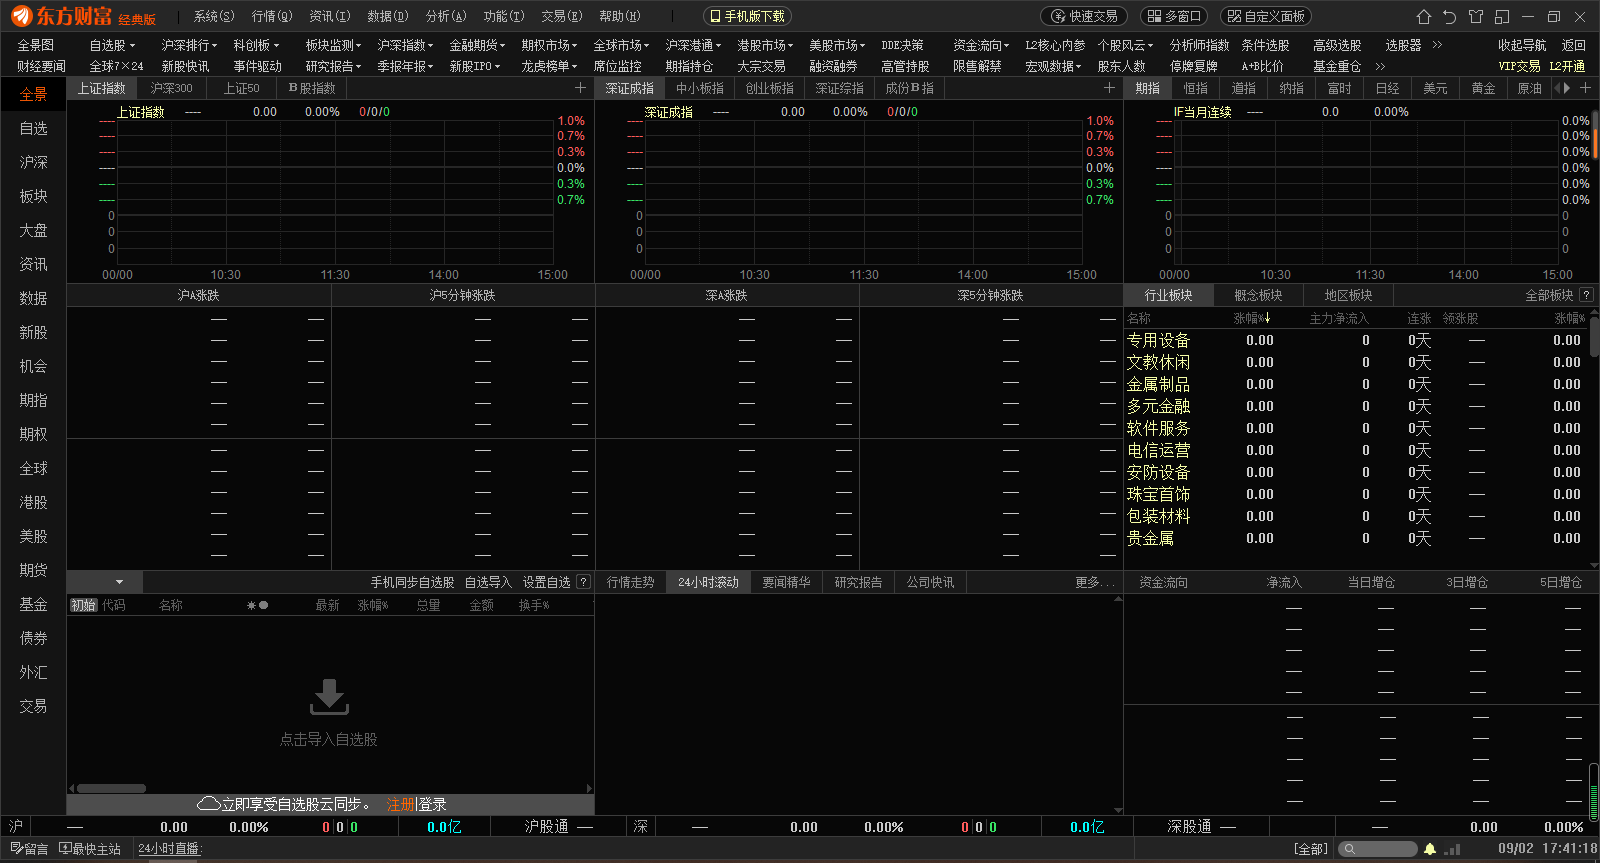The width and height of the screenshot is (1600, 863).
Task: Click the help question mark beside 设置自选
Action: point(584,582)
